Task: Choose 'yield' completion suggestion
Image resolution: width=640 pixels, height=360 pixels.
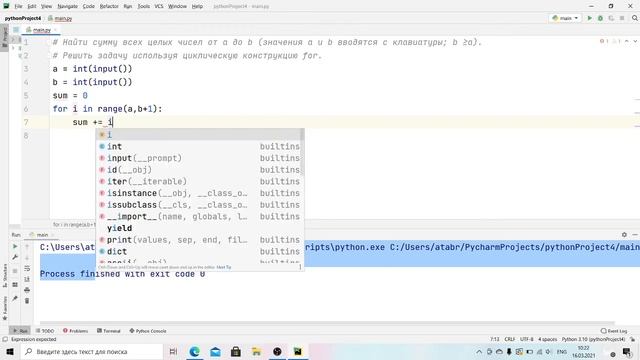Action: (200, 228)
